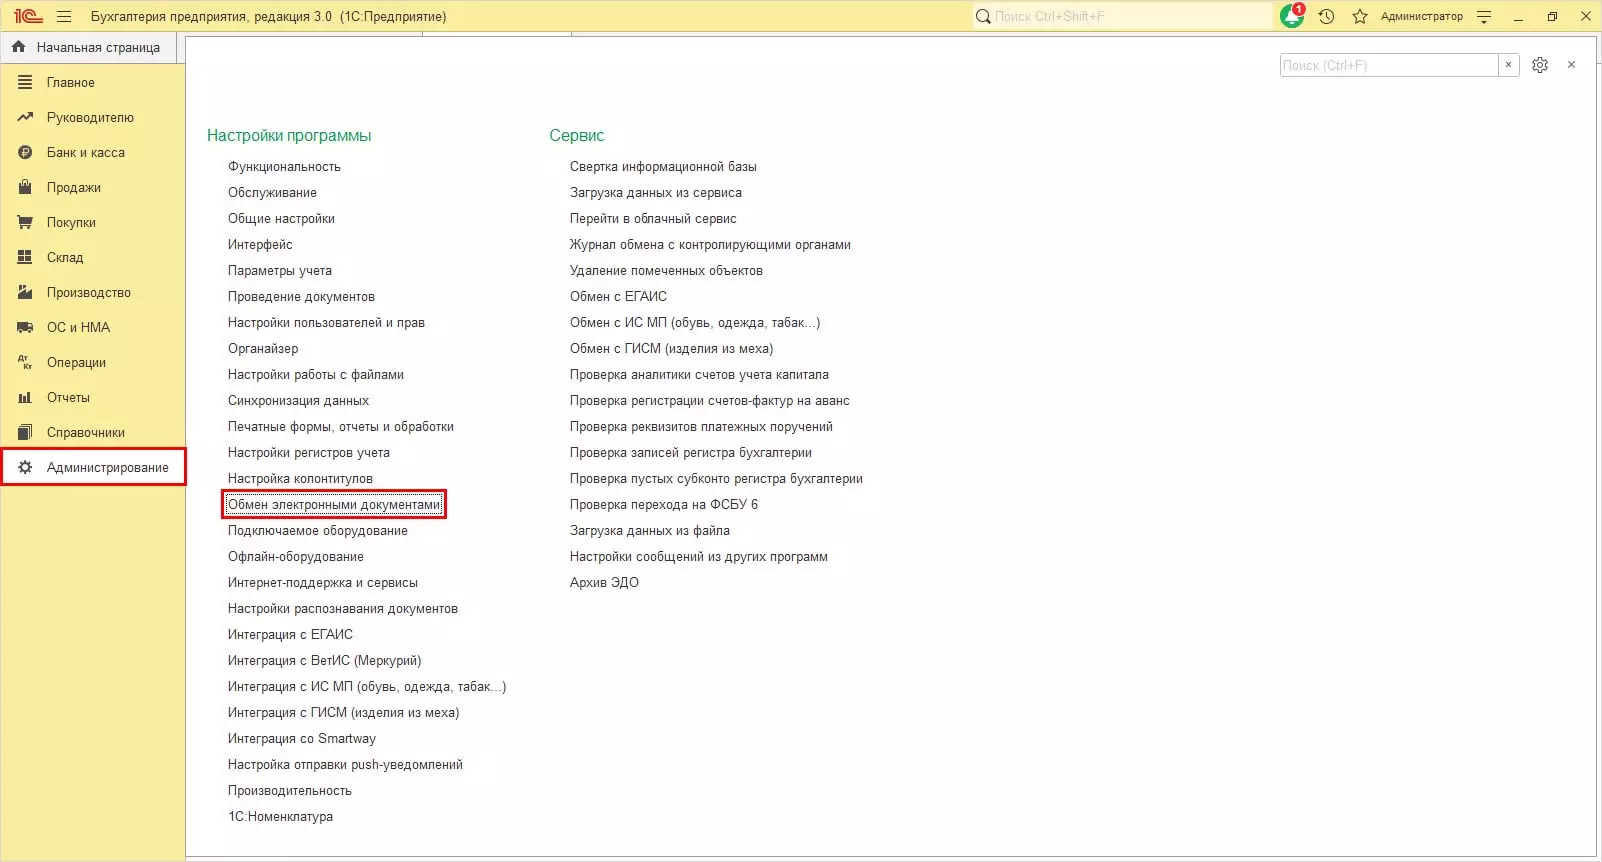Open the Продажи section
This screenshot has width=1602, height=862.
pyautogui.click(x=92, y=187)
